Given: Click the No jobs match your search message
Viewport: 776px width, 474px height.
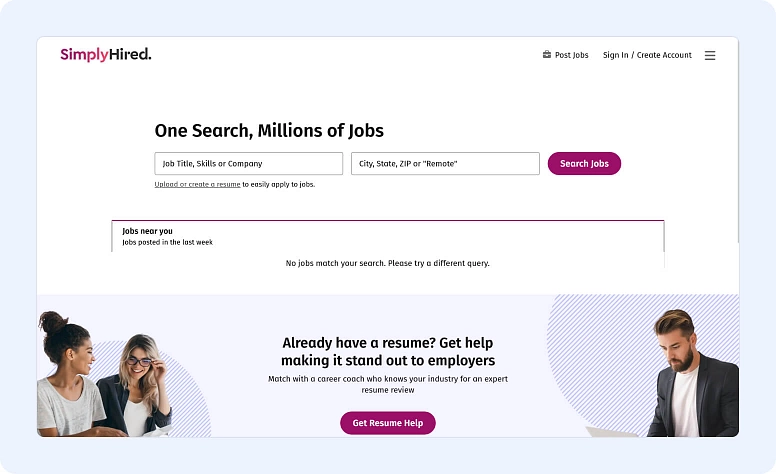Looking at the screenshot, I should pos(388,263).
